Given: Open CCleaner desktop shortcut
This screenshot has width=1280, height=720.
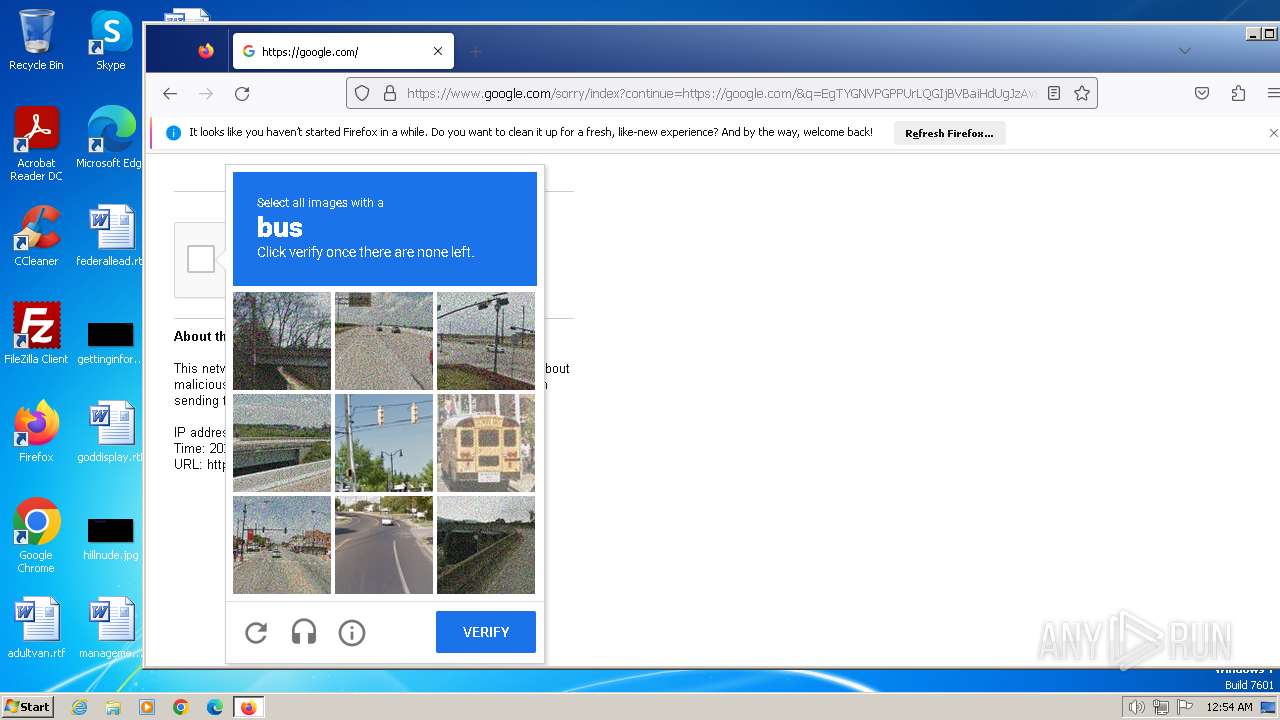Looking at the screenshot, I should (x=36, y=236).
